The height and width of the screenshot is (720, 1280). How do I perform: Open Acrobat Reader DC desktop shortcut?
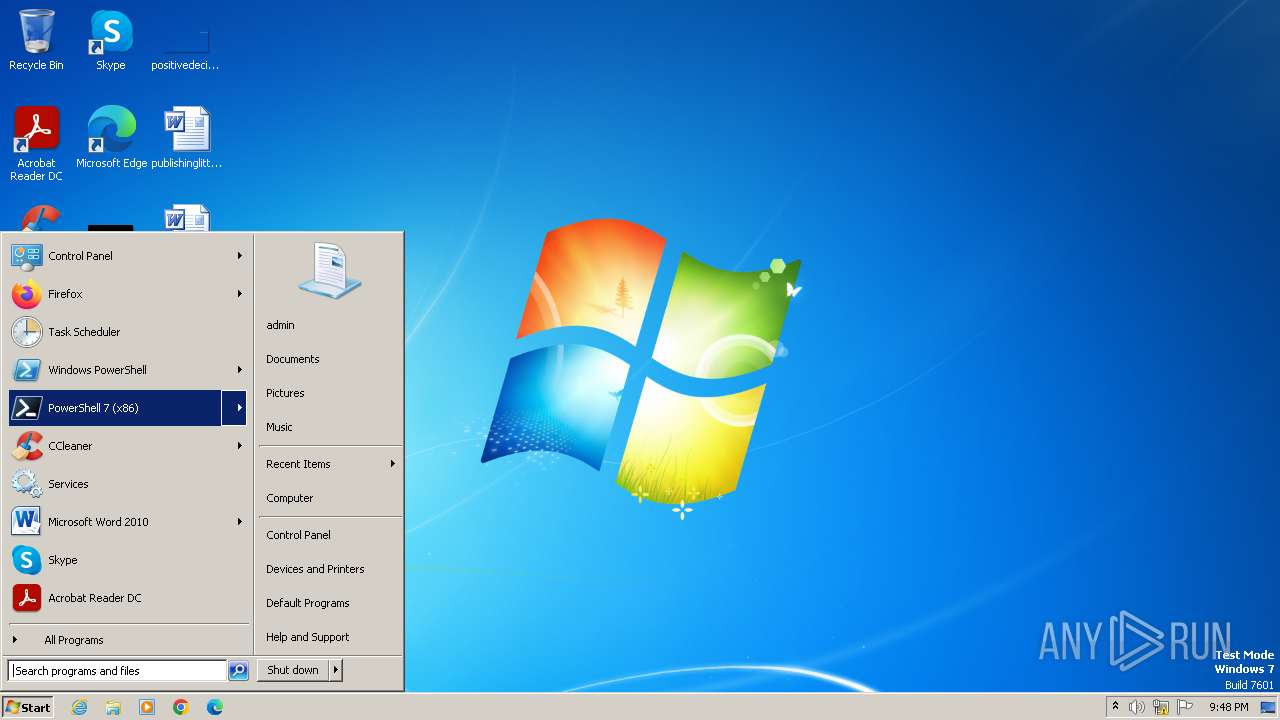36,144
